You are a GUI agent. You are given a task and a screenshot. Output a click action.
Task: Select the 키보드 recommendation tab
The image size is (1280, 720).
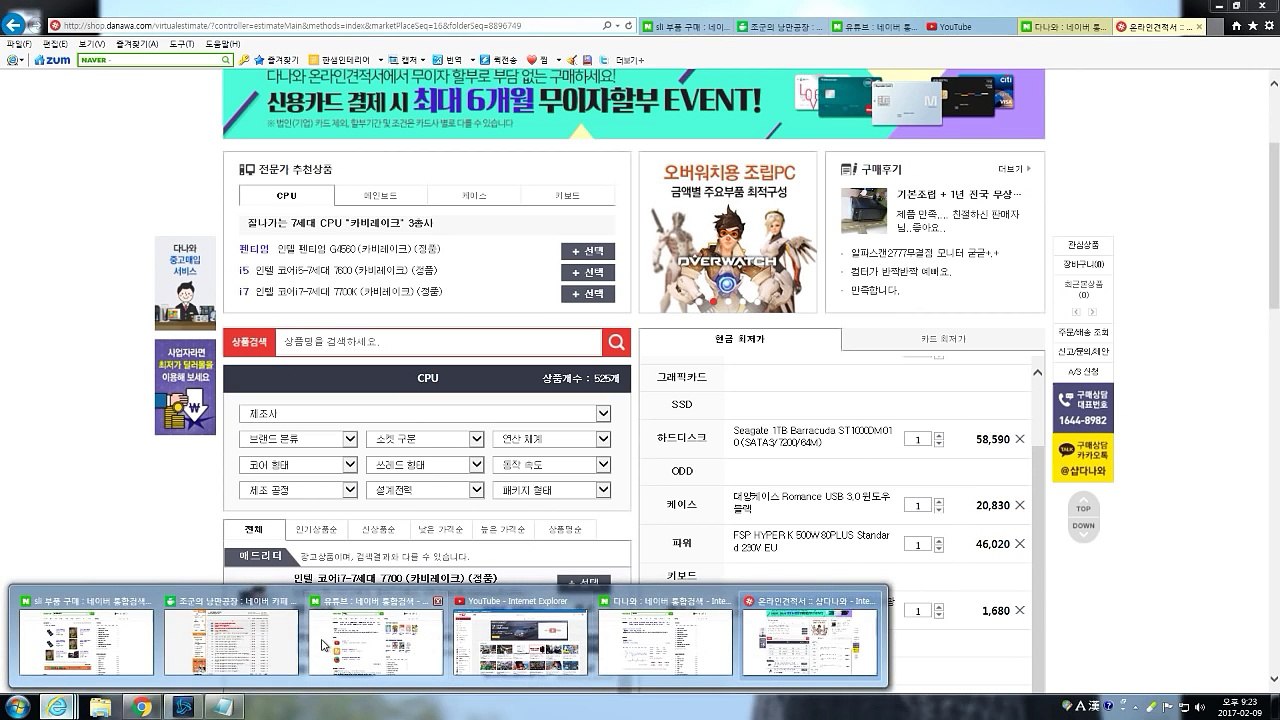pos(567,196)
